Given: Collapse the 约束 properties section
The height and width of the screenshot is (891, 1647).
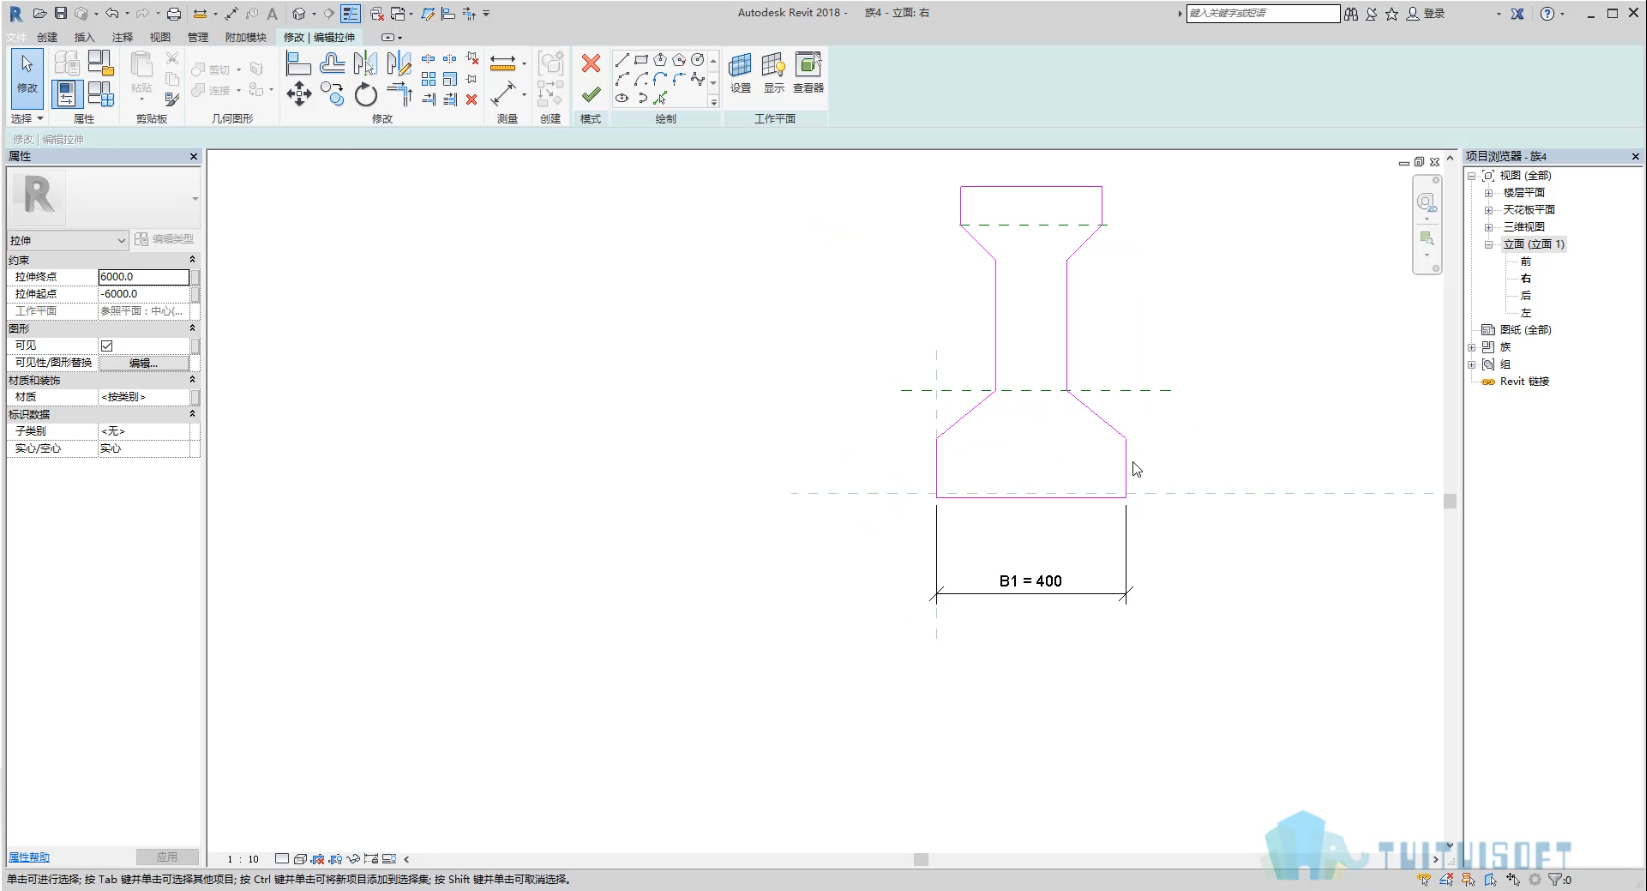Looking at the screenshot, I should 192,259.
